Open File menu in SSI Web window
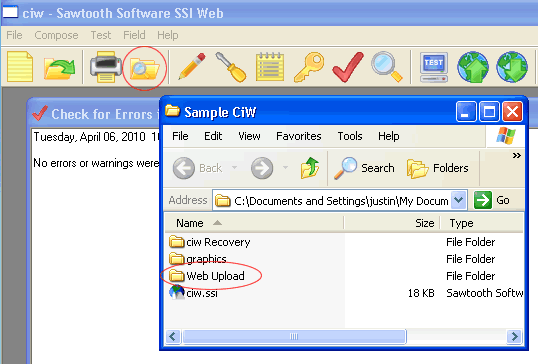Viewport: 538px width, 364px height. 14,35
